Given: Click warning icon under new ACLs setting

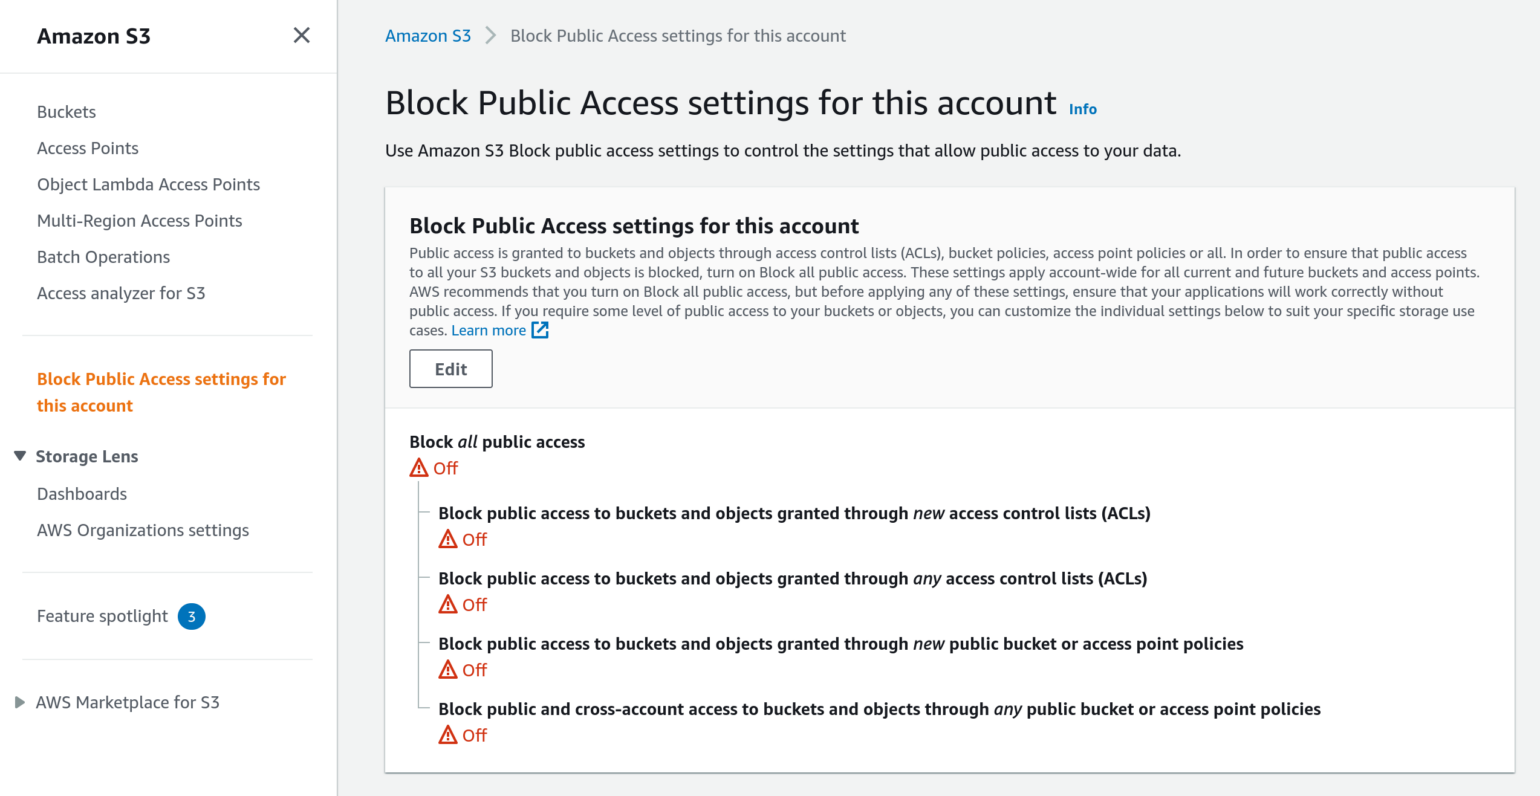Looking at the screenshot, I should (x=448, y=539).
